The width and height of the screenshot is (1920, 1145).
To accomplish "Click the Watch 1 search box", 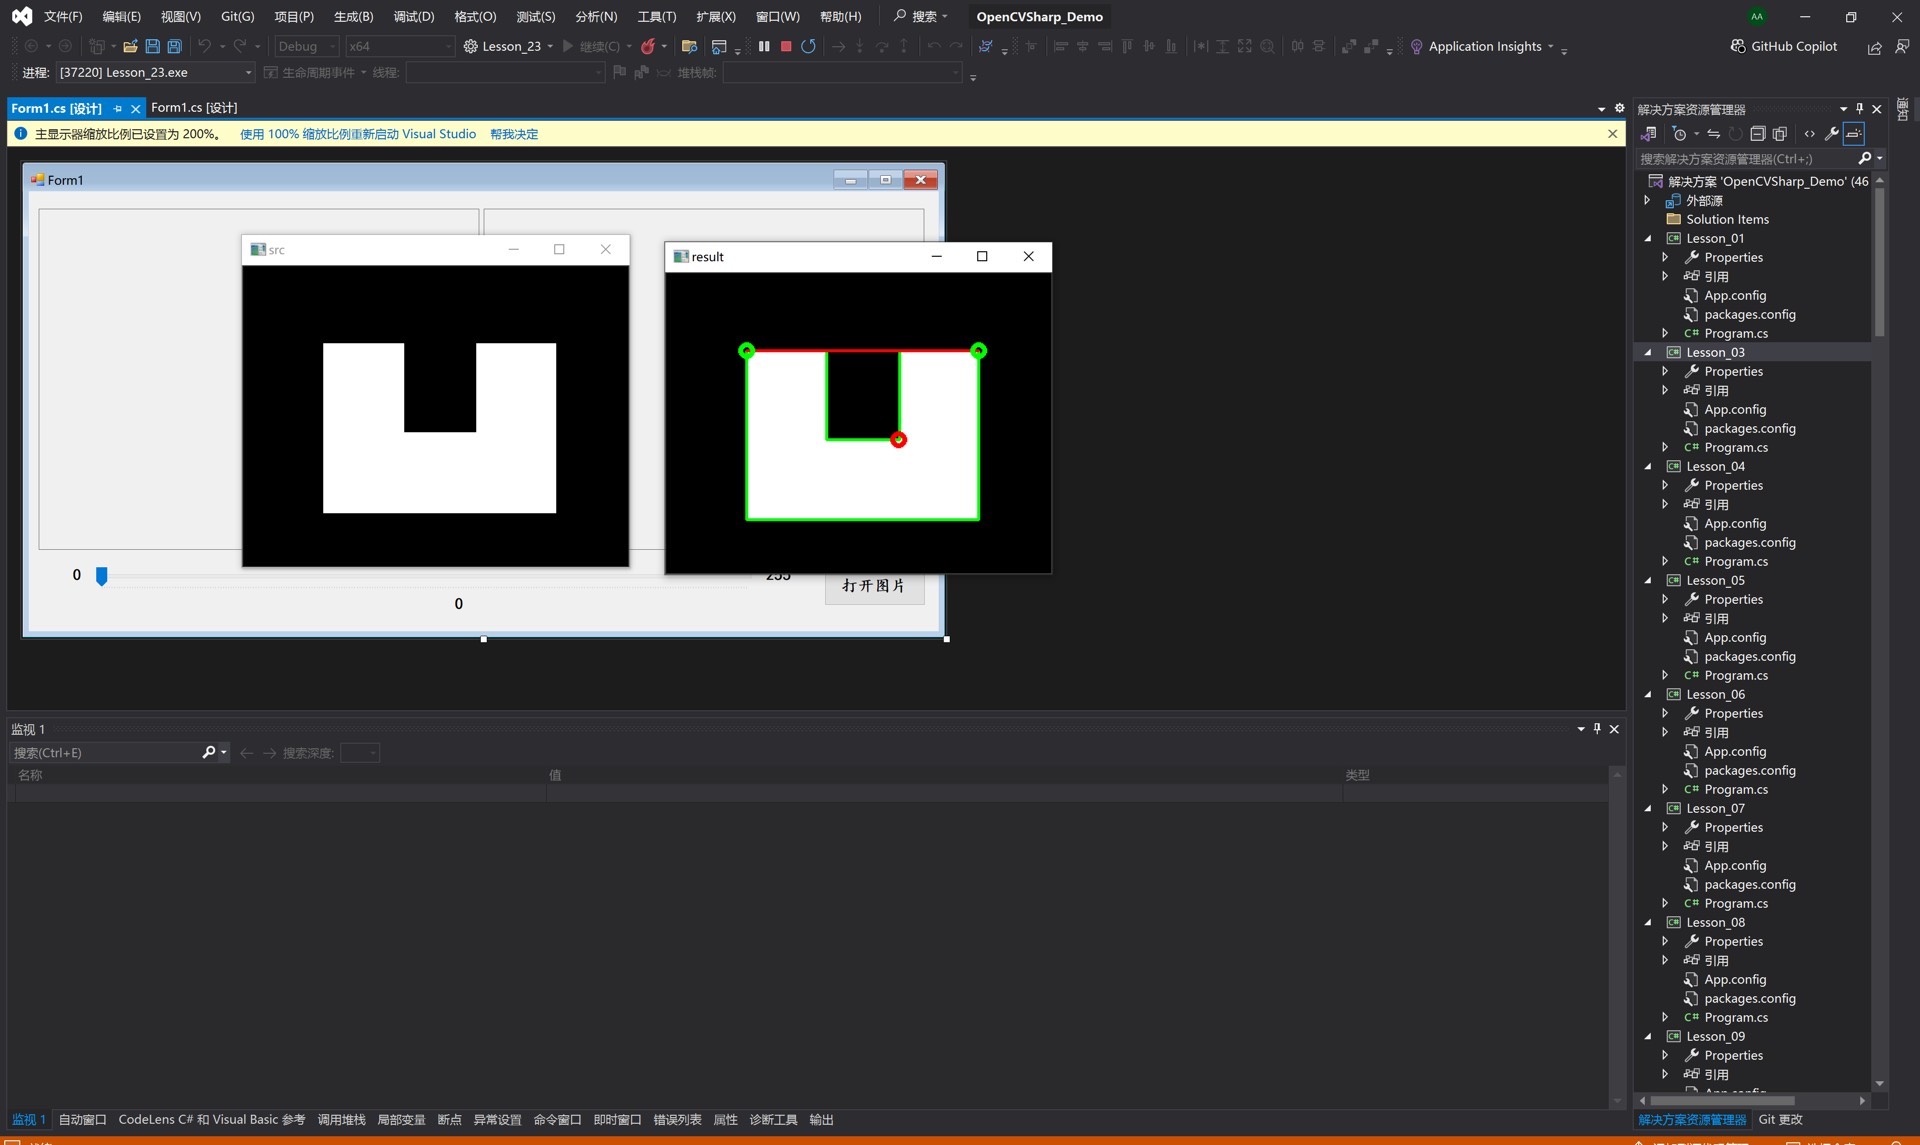I will click(105, 753).
